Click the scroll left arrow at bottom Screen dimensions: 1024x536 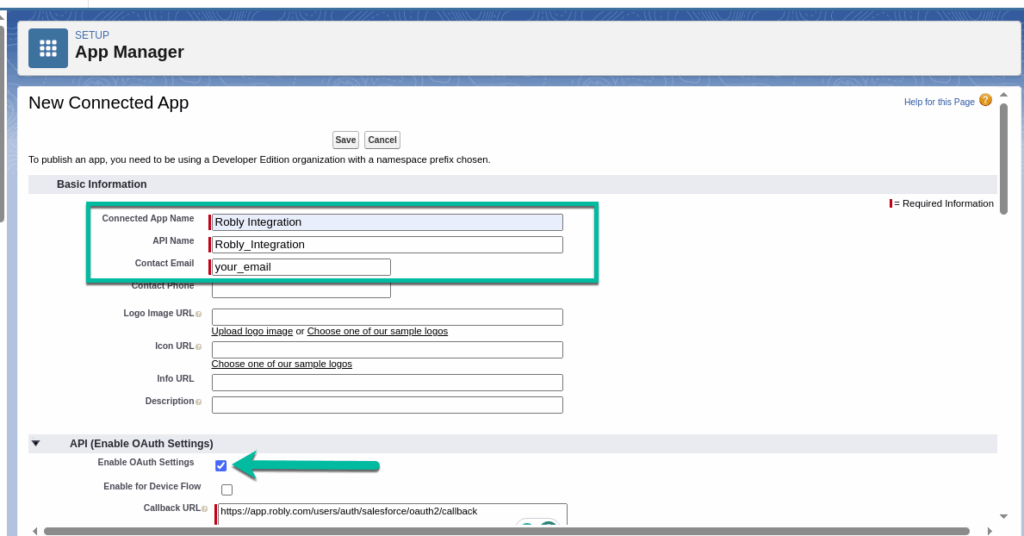[x=35, y=531]
